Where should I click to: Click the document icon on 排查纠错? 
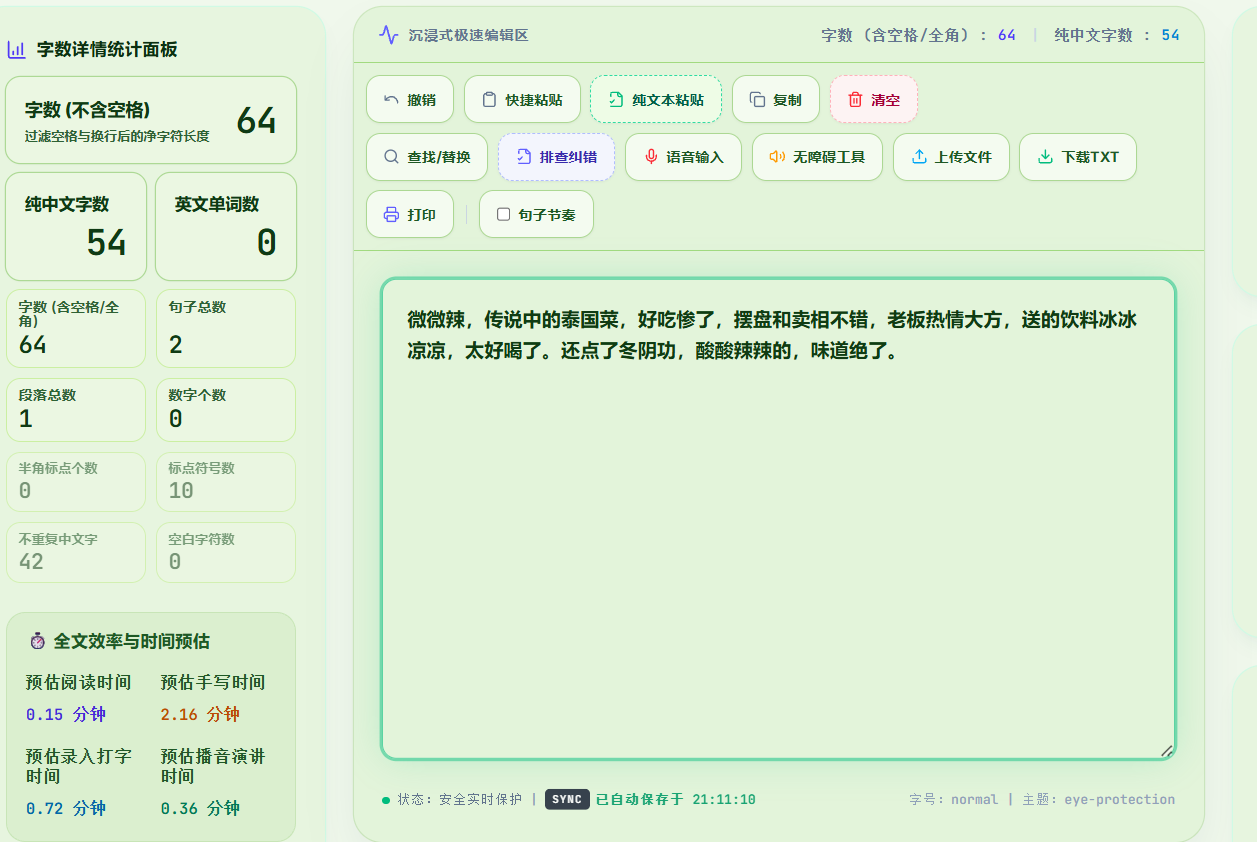coord(523,157)
